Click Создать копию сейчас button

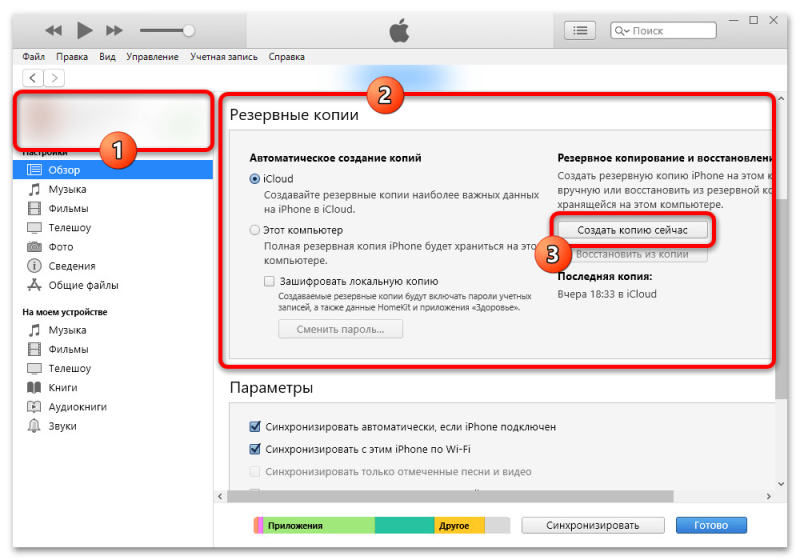(632, 230)
